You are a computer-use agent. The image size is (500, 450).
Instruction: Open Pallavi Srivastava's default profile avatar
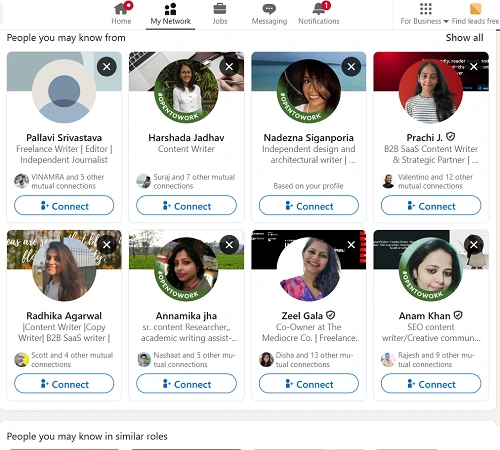64,91
